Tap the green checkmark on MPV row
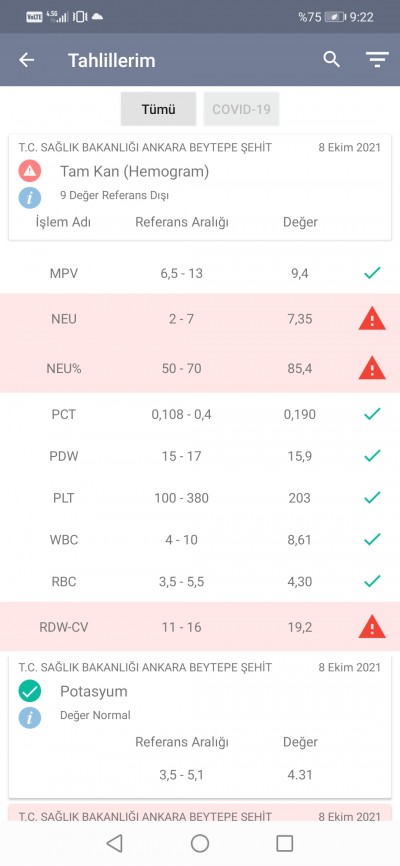Image resolution: width=400 pixels, height=866 pixels. tap(372, 272)
